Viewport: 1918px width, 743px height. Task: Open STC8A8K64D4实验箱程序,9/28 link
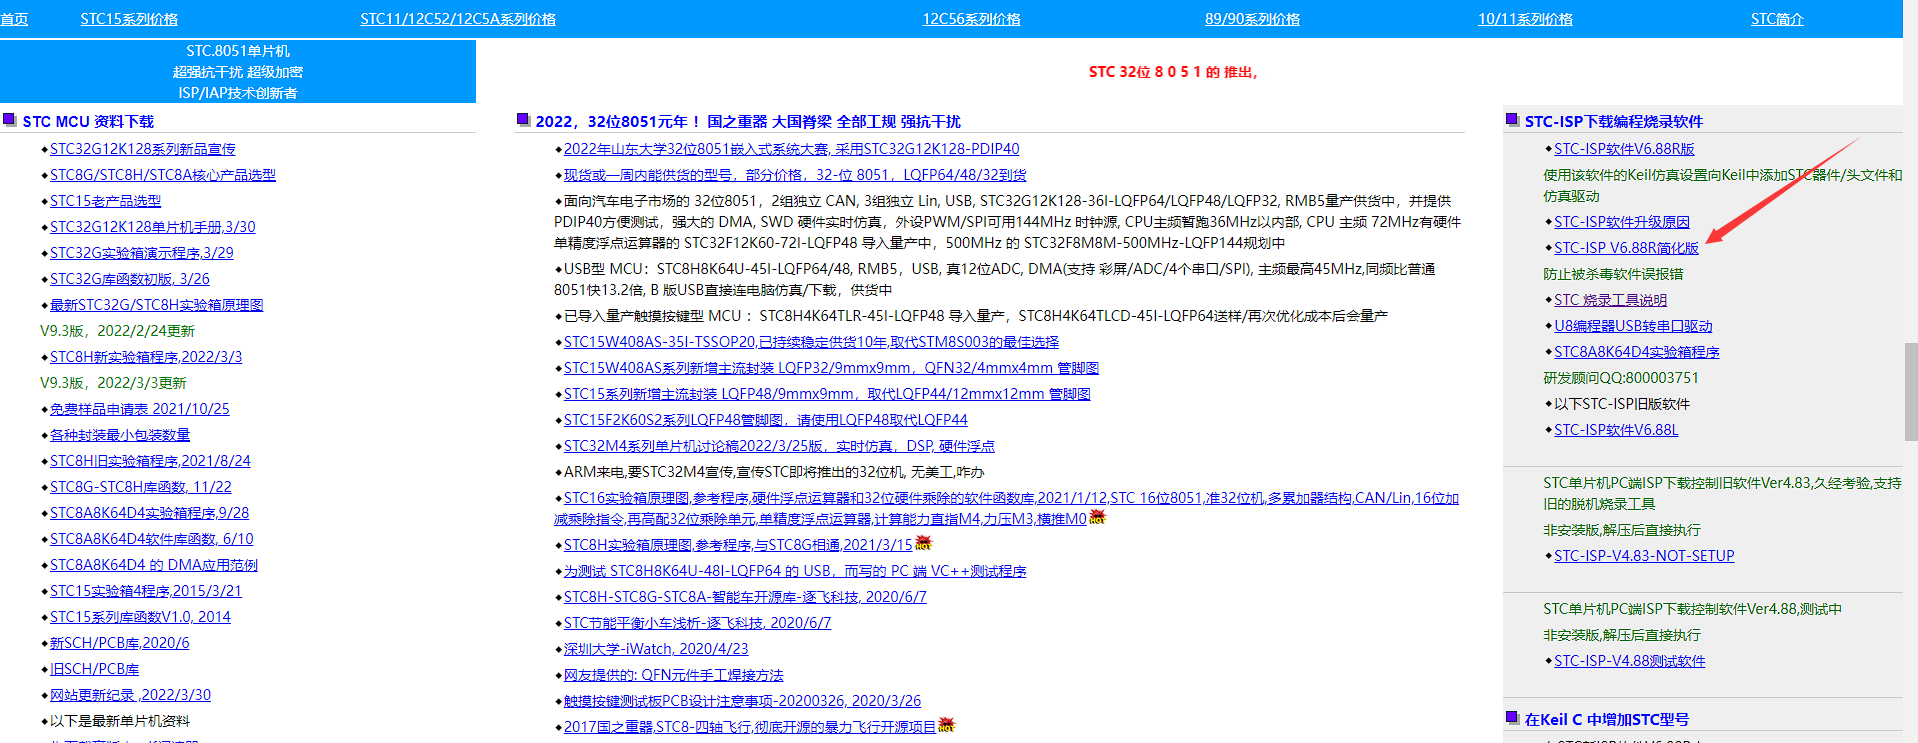click(150, 513)
